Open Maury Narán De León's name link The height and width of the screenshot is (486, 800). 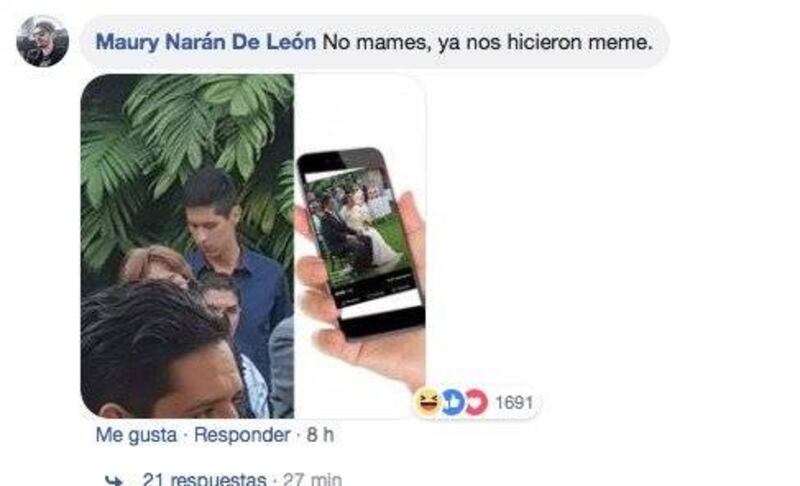click(x=206, y=42)
